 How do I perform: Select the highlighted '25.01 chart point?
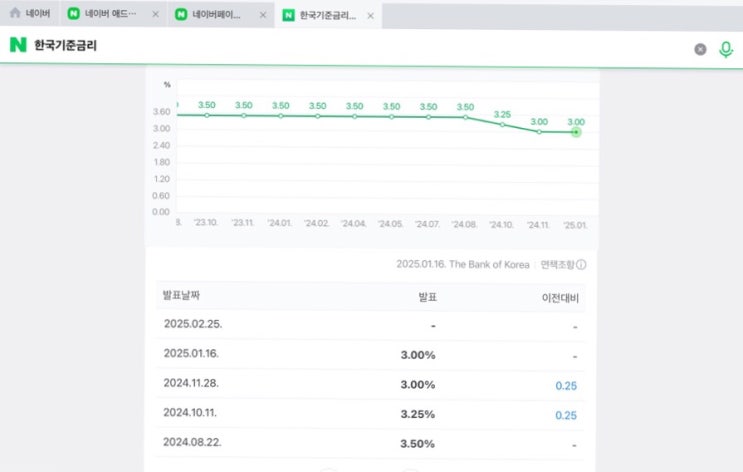pos(576,132)
